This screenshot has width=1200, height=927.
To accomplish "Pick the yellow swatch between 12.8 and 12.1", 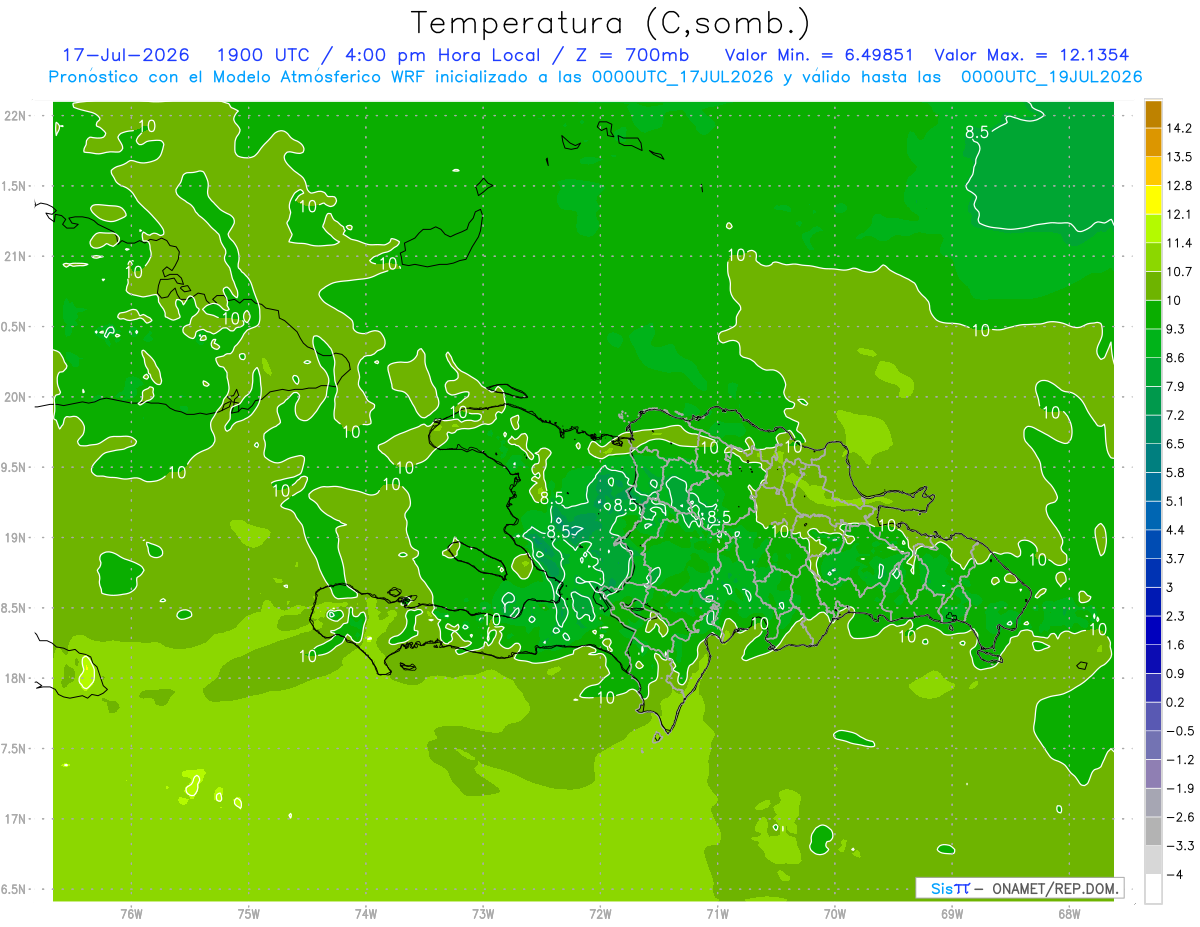I will [x=1153, y=200].
